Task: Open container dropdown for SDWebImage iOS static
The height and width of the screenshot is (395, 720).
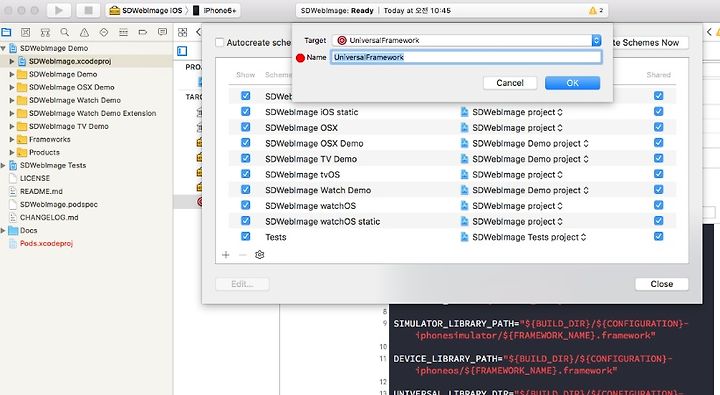Action: [512, 112]
